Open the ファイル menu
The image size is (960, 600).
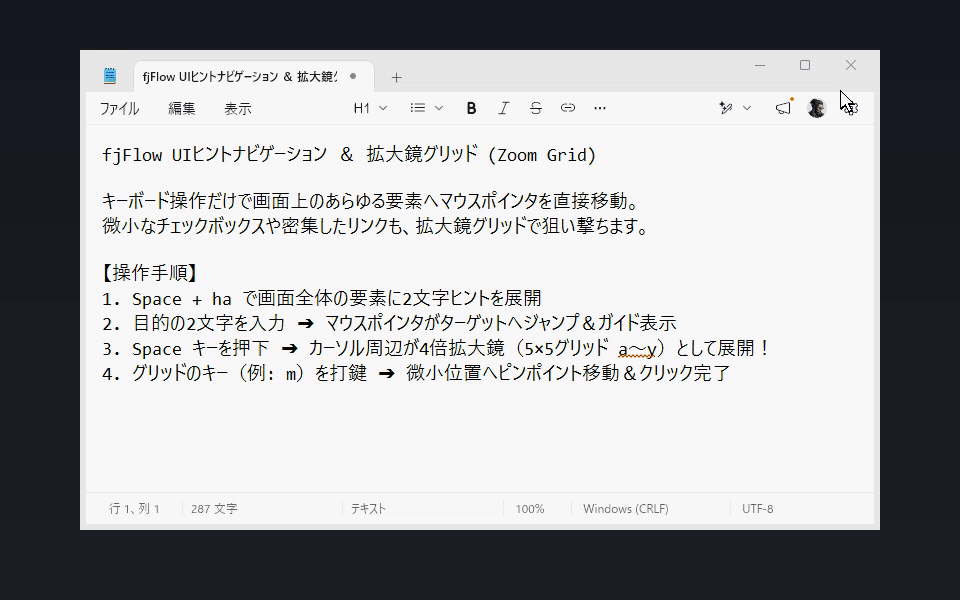click(x=119, y=109)
